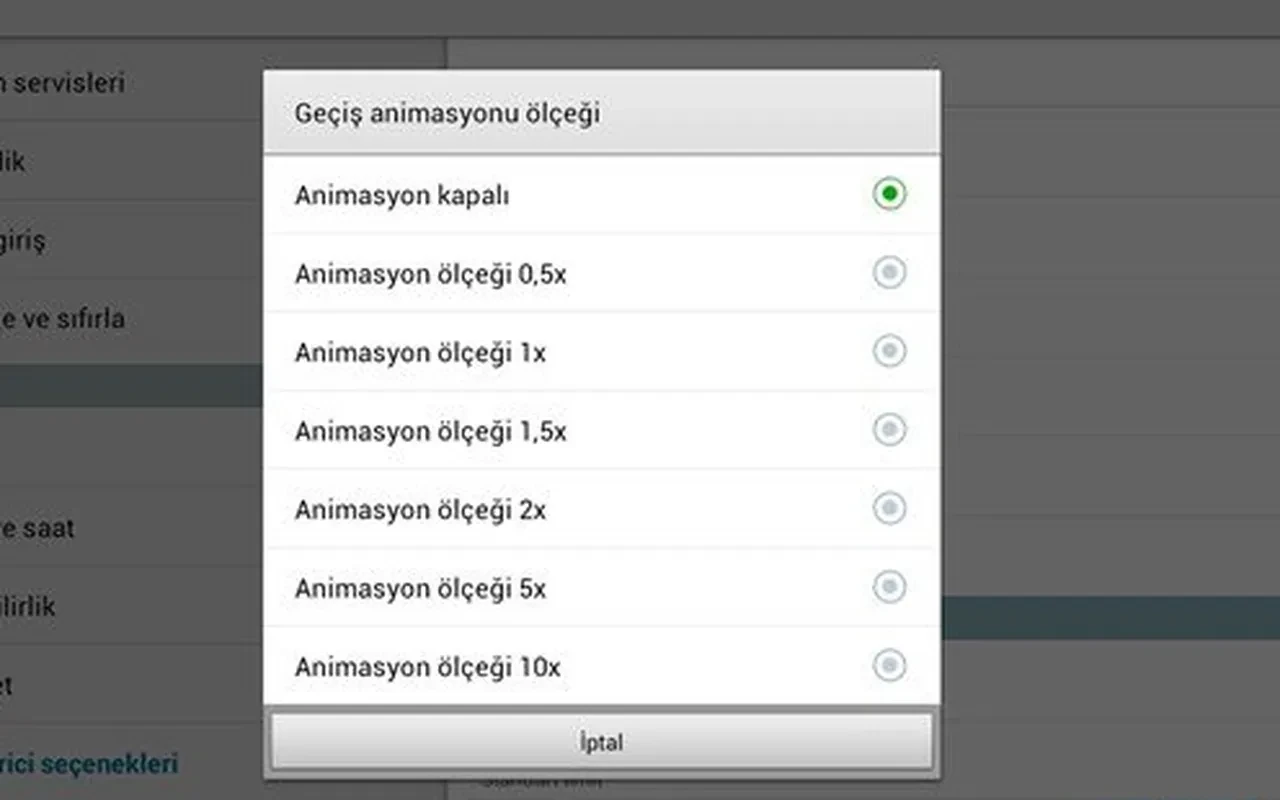This screenshot has width=1280, height=800.
Task: Tap the dialog title "Geçiş animasyonu ölçeği"
Action: click(x=448, y=113)
